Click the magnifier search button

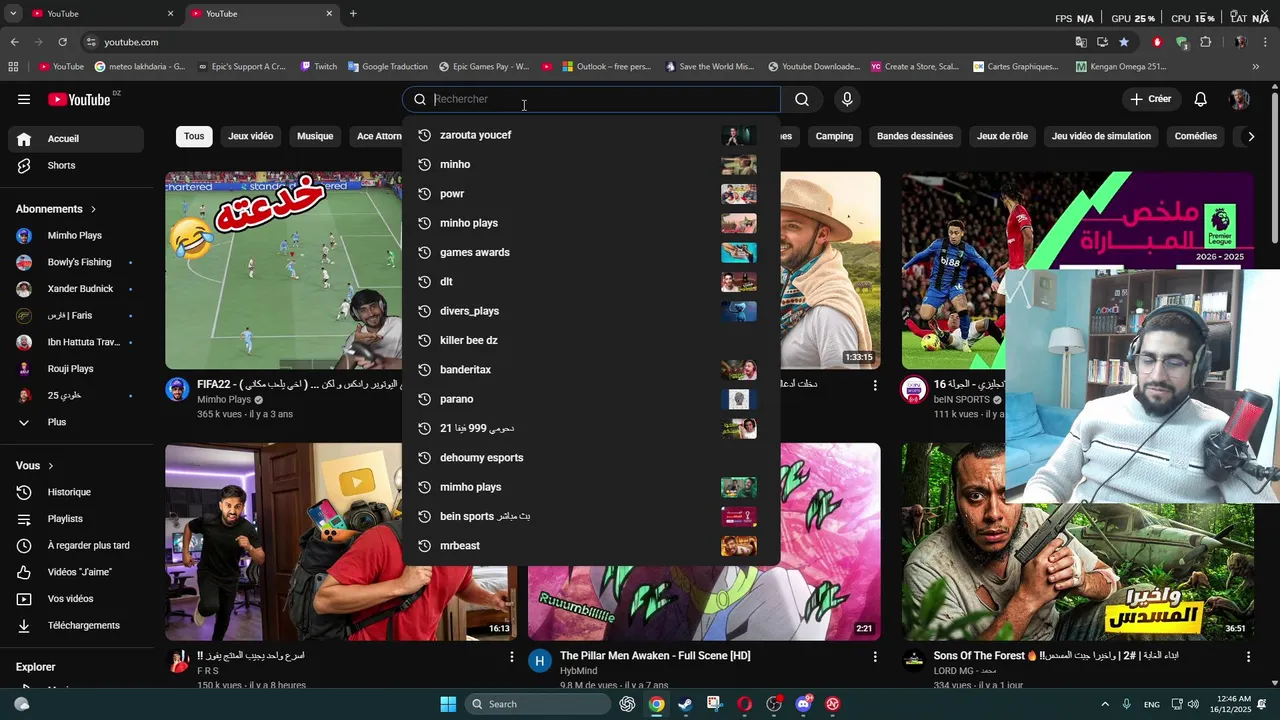802,99
